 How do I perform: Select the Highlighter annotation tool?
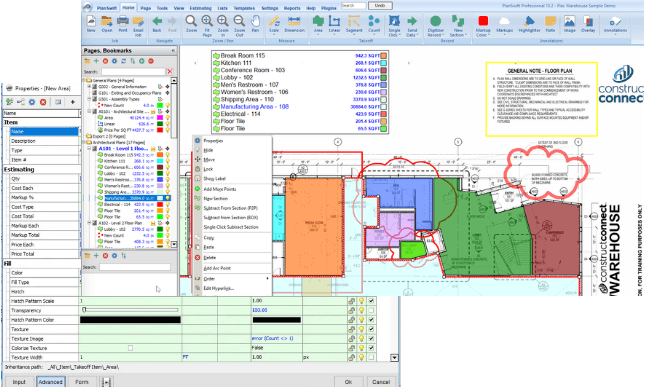[x=529, y=21]
